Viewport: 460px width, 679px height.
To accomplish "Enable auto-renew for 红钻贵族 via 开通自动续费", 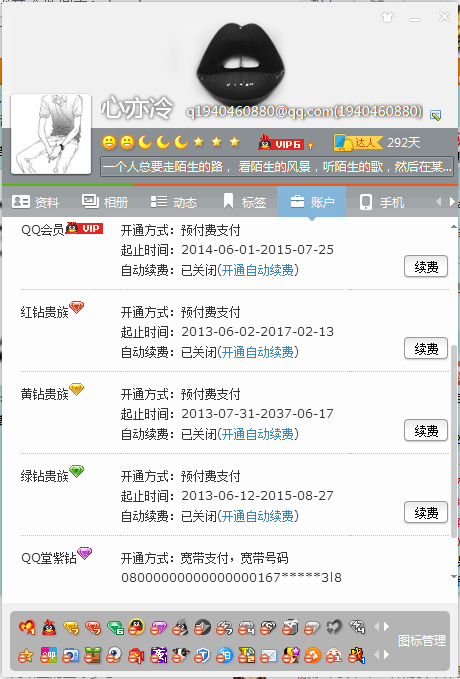I will tap(257, 352).
